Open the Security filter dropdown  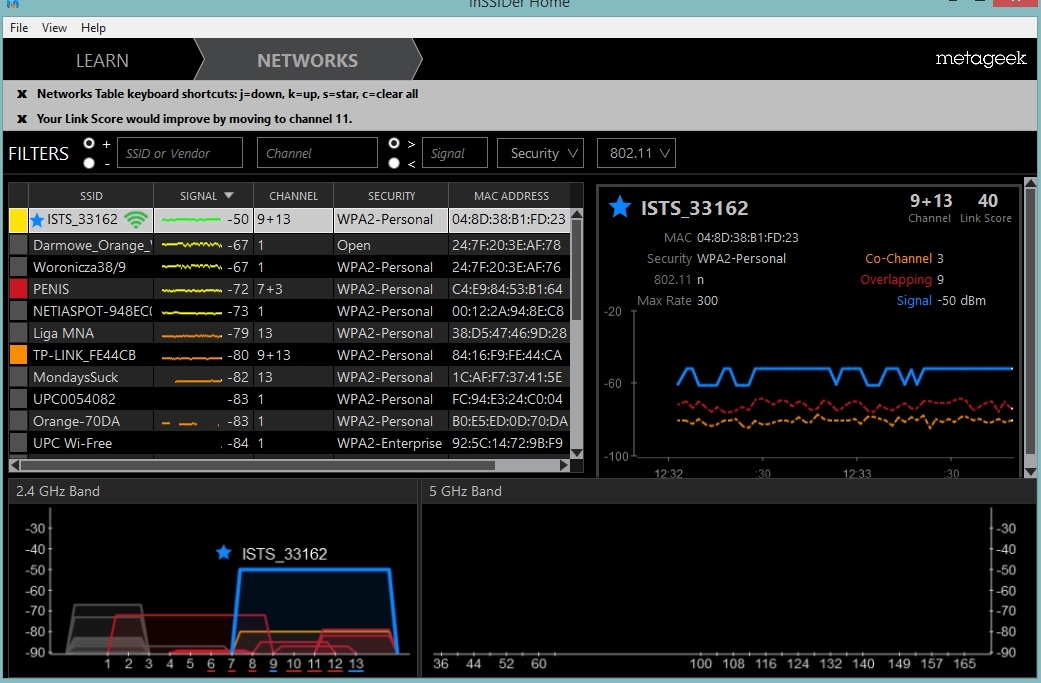tap(540, 153)
